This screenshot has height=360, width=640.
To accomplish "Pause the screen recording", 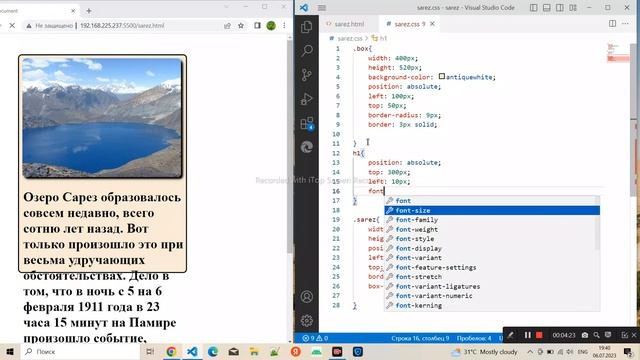I will pos(527,335).
